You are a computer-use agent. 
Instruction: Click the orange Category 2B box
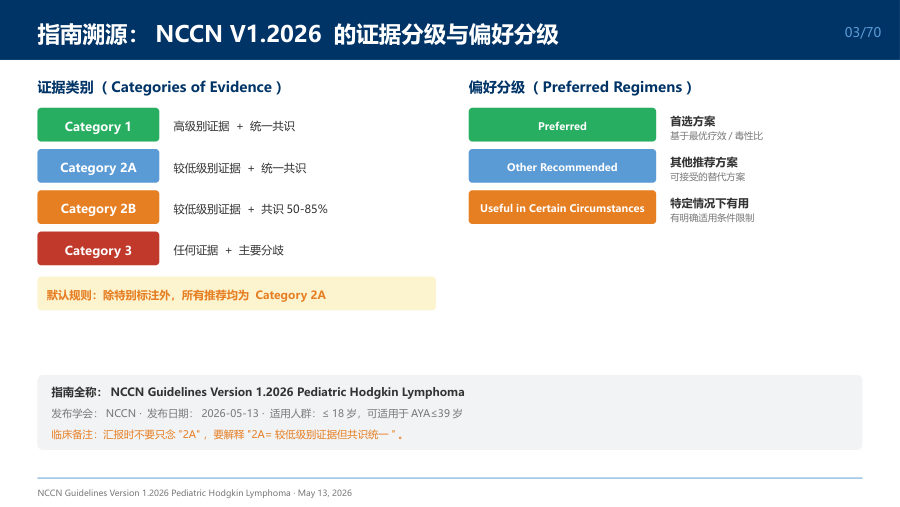tap(98, 207)
